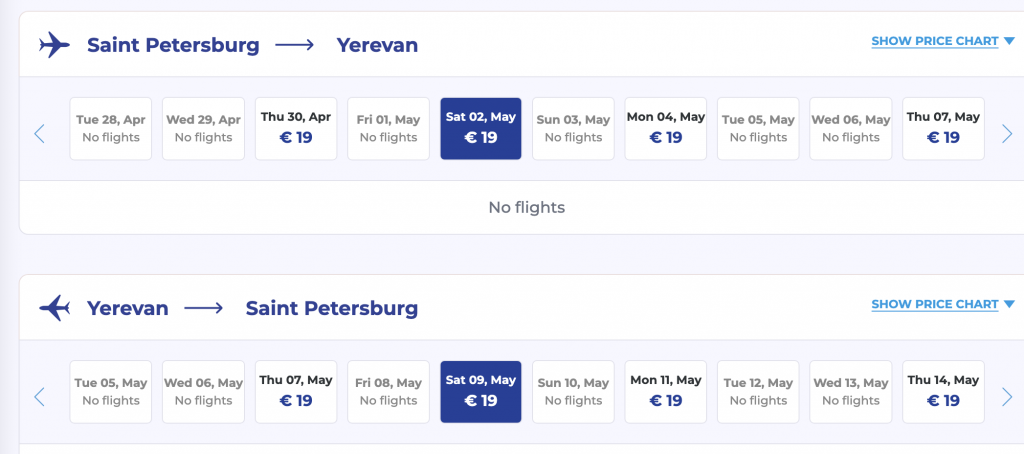Select outbound Thu 30, Apr for €19
The image size is (1024, 454).
click(x=296, y=128)
